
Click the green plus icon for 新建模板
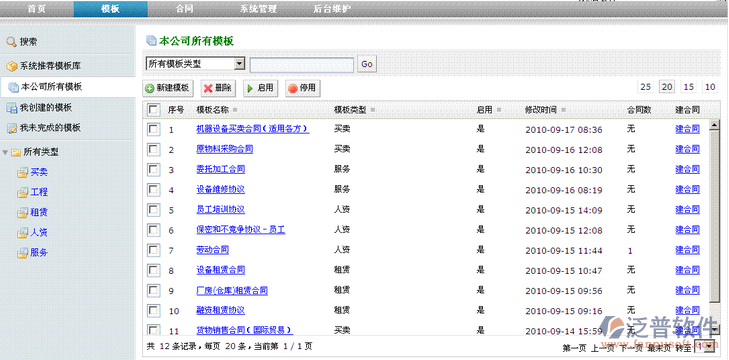point(150,88)
